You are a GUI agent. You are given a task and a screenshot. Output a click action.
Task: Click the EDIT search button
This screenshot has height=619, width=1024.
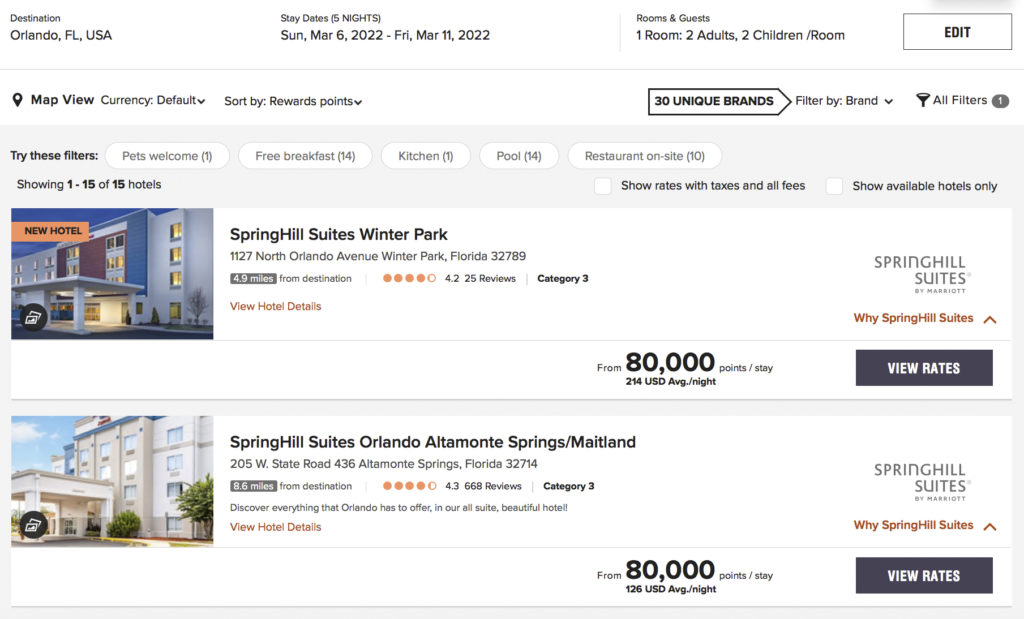(x=957, y=32)
